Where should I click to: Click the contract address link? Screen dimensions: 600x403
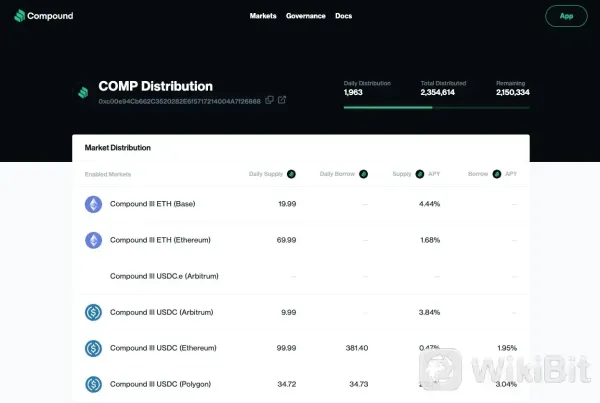click(x=179, y=101)
